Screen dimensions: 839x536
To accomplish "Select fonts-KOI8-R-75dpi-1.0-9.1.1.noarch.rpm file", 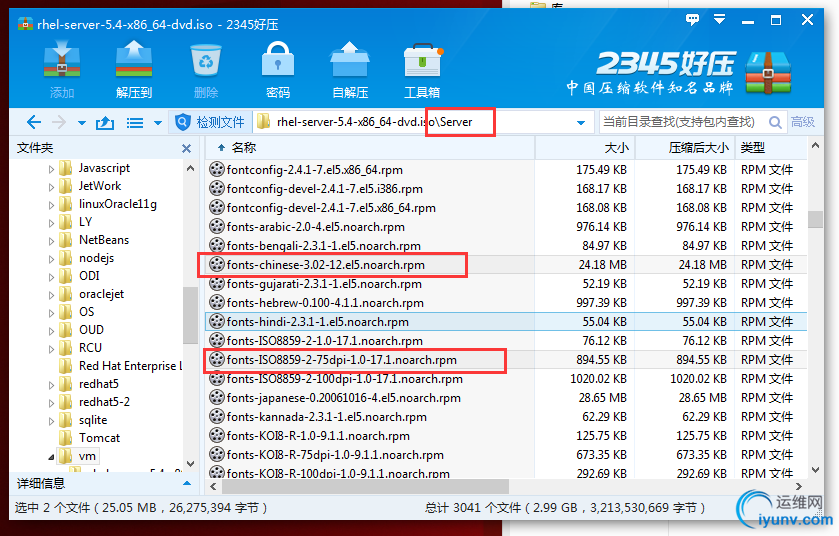I will (x=335, y=455).
